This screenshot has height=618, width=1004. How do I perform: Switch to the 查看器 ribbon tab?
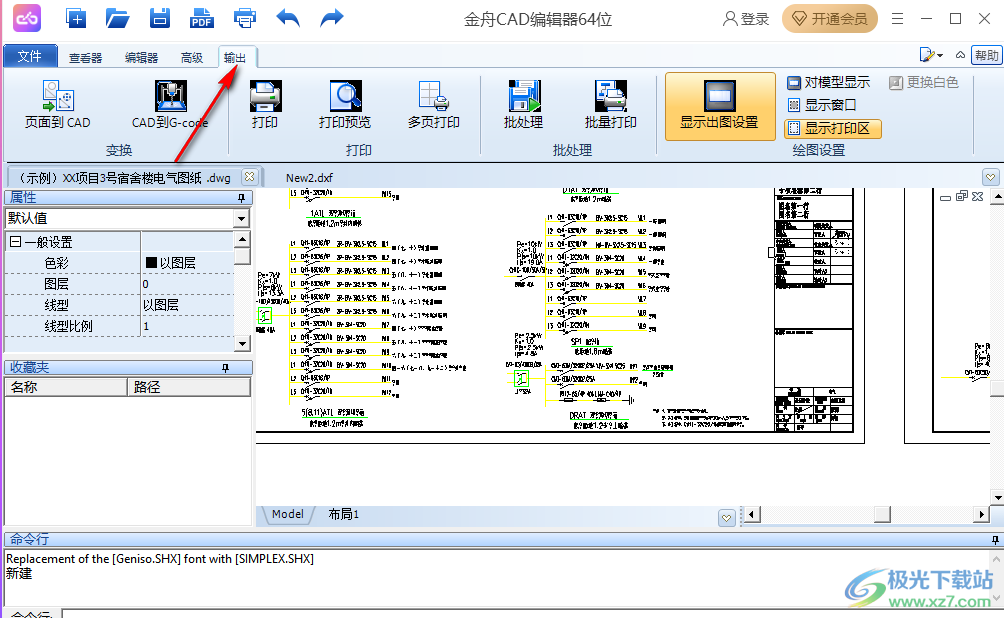(85, 58)
